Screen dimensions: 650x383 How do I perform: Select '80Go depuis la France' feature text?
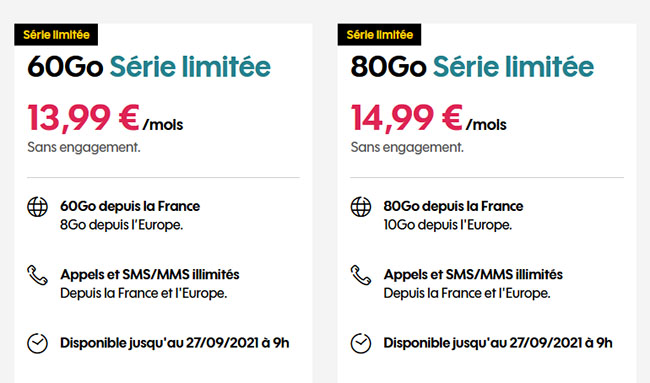point(454,206)
